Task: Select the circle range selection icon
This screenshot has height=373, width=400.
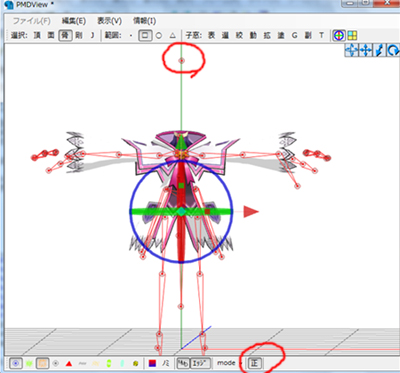Action: tap(159, 35)
